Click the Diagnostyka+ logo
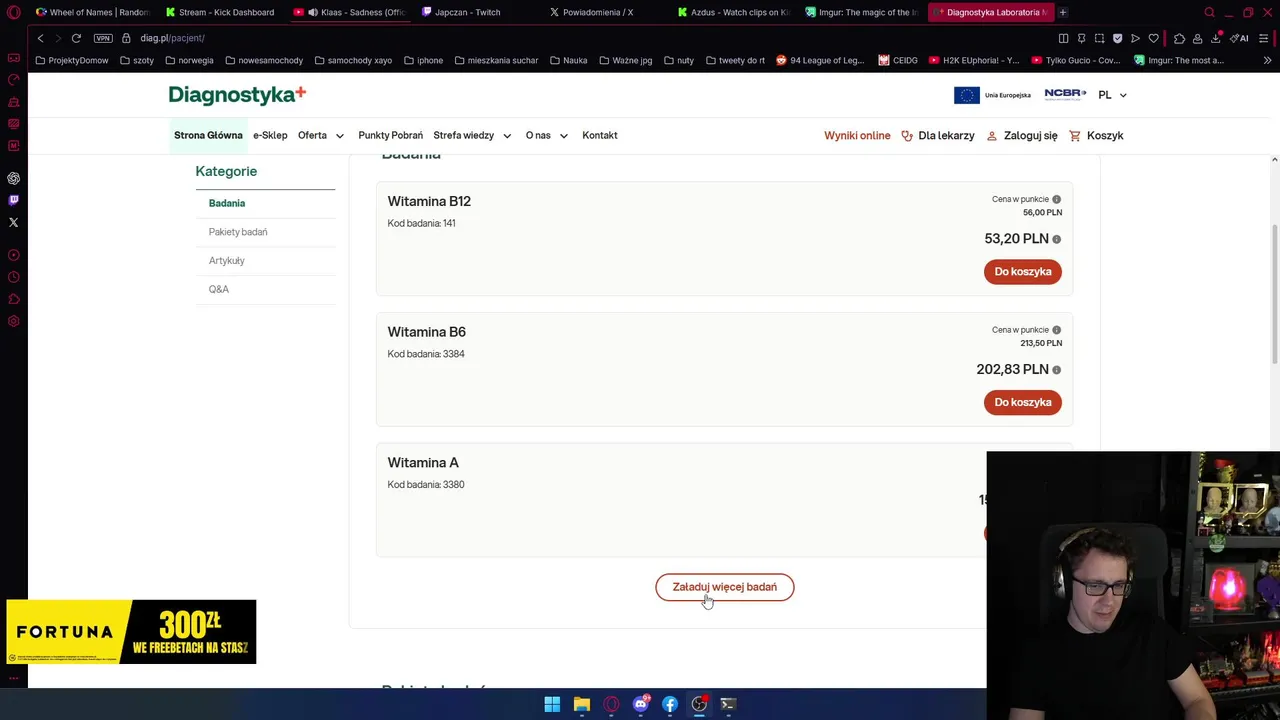The image size is (1280, 720). [237, 95]
